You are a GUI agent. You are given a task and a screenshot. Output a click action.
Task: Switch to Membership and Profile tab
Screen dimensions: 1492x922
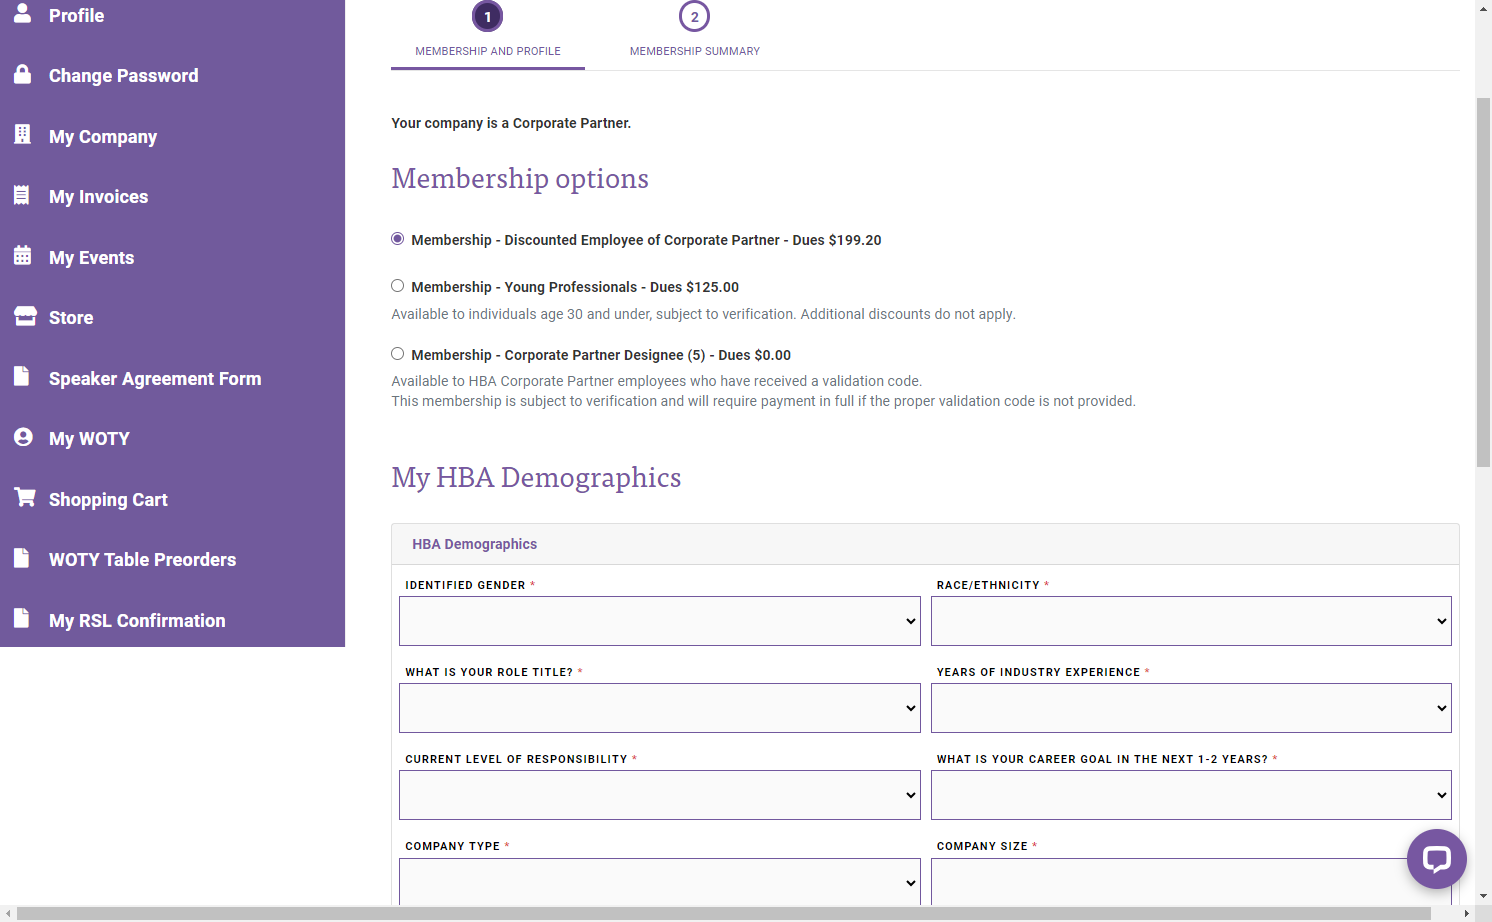click(488, 51)
